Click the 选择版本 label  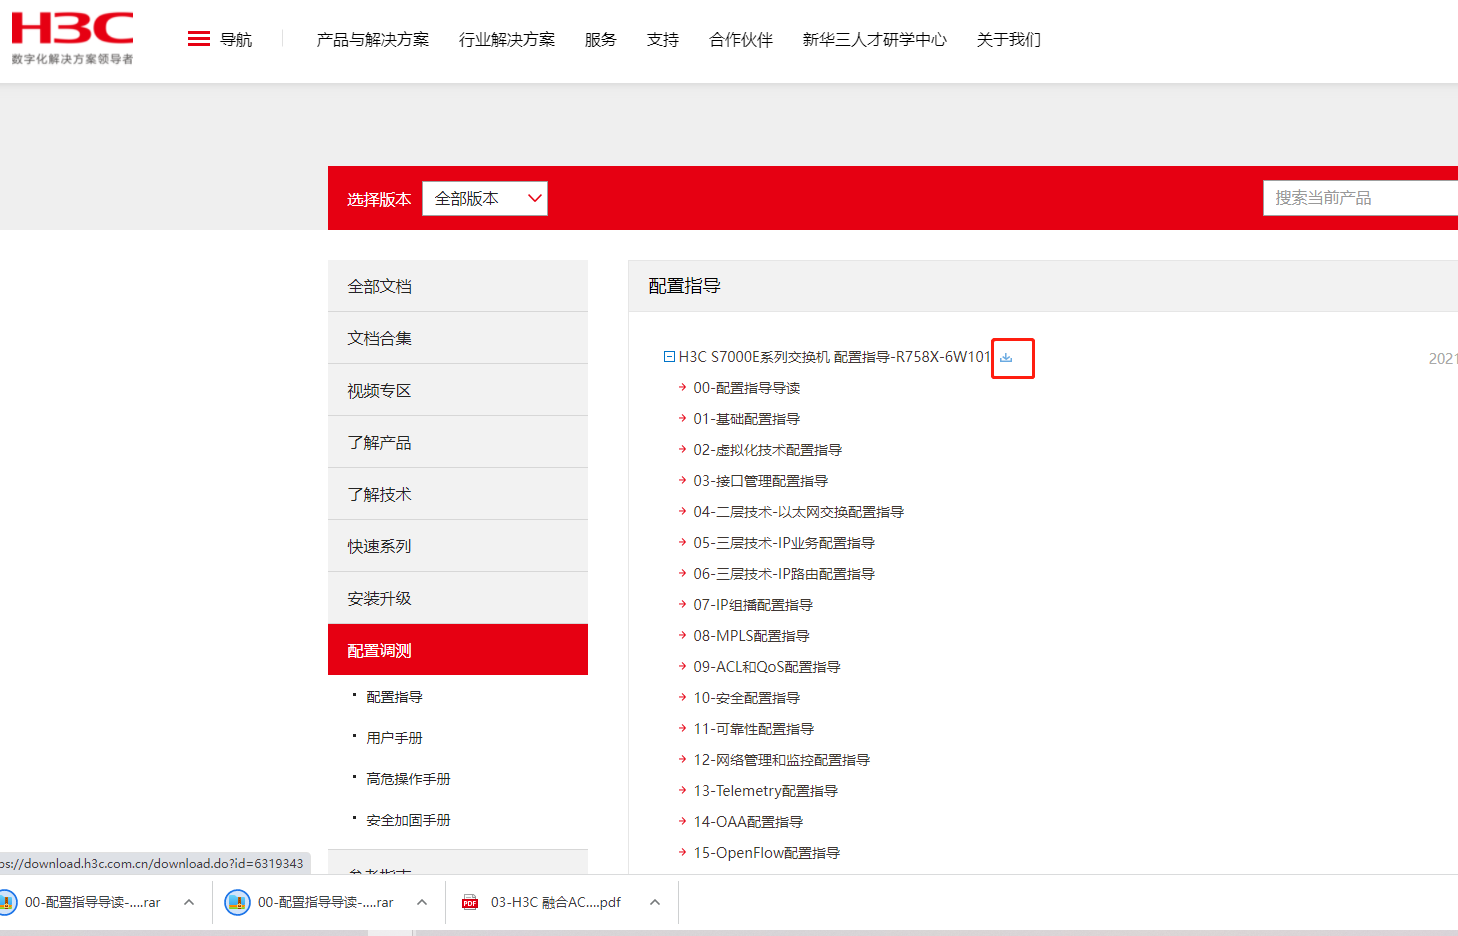point(379,199)
